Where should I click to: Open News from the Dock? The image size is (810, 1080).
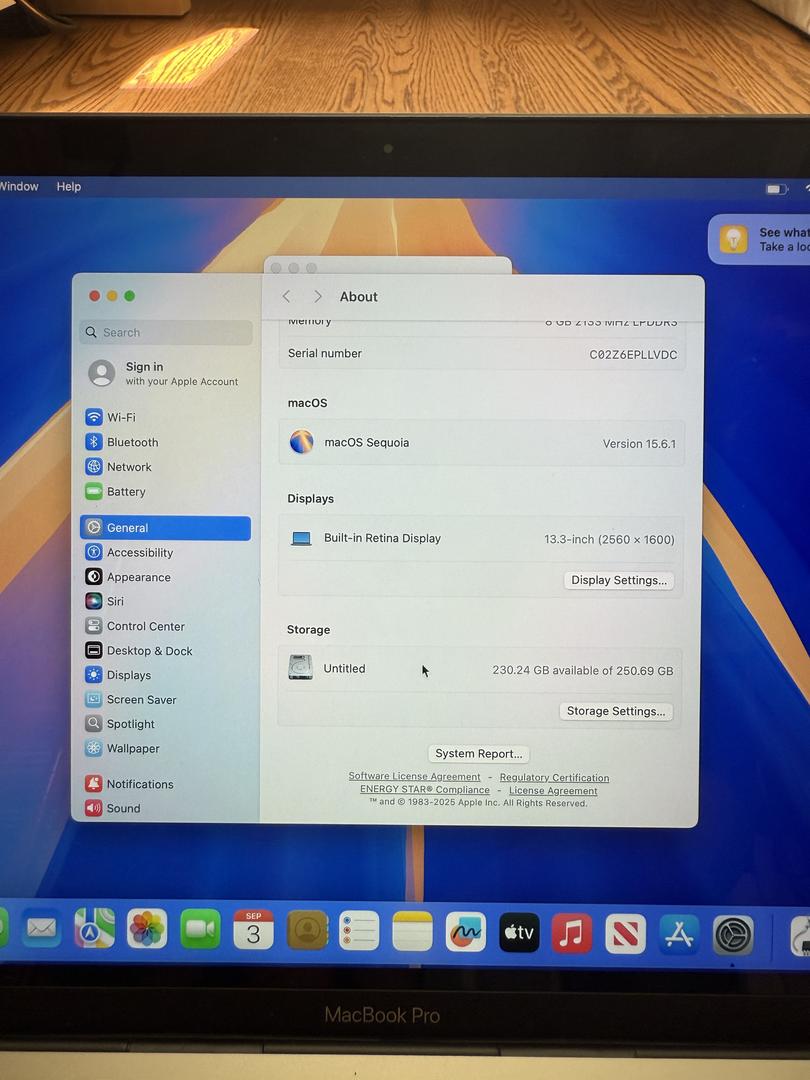(625, 934)
